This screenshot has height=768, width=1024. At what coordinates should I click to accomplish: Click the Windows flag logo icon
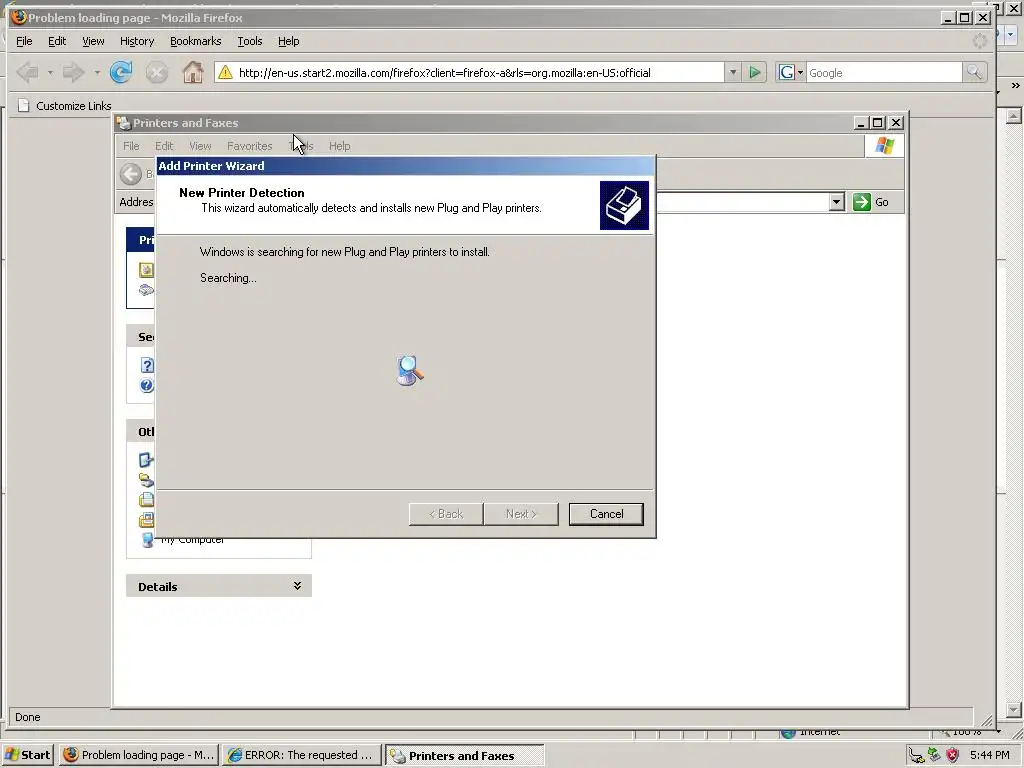885,146
